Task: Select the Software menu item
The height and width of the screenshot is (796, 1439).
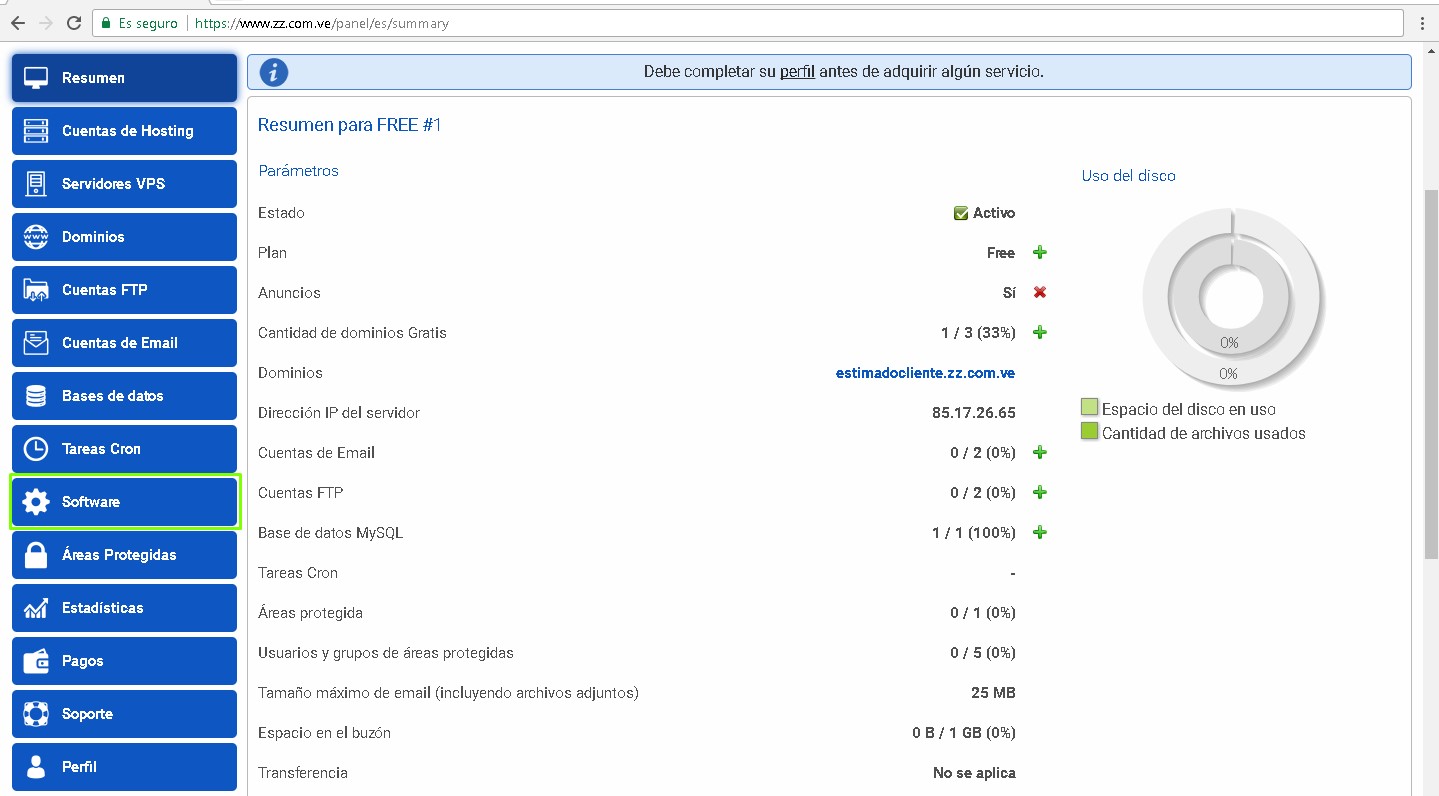Action: tap(124, 502)
